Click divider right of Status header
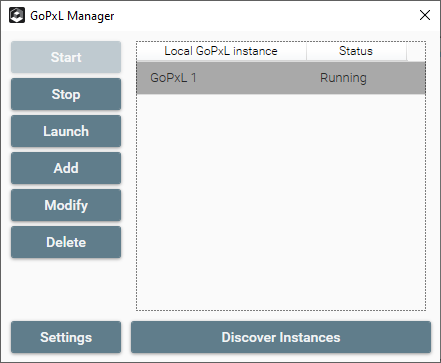The width and height of the screenshot is (441, 363). point(407,51)
